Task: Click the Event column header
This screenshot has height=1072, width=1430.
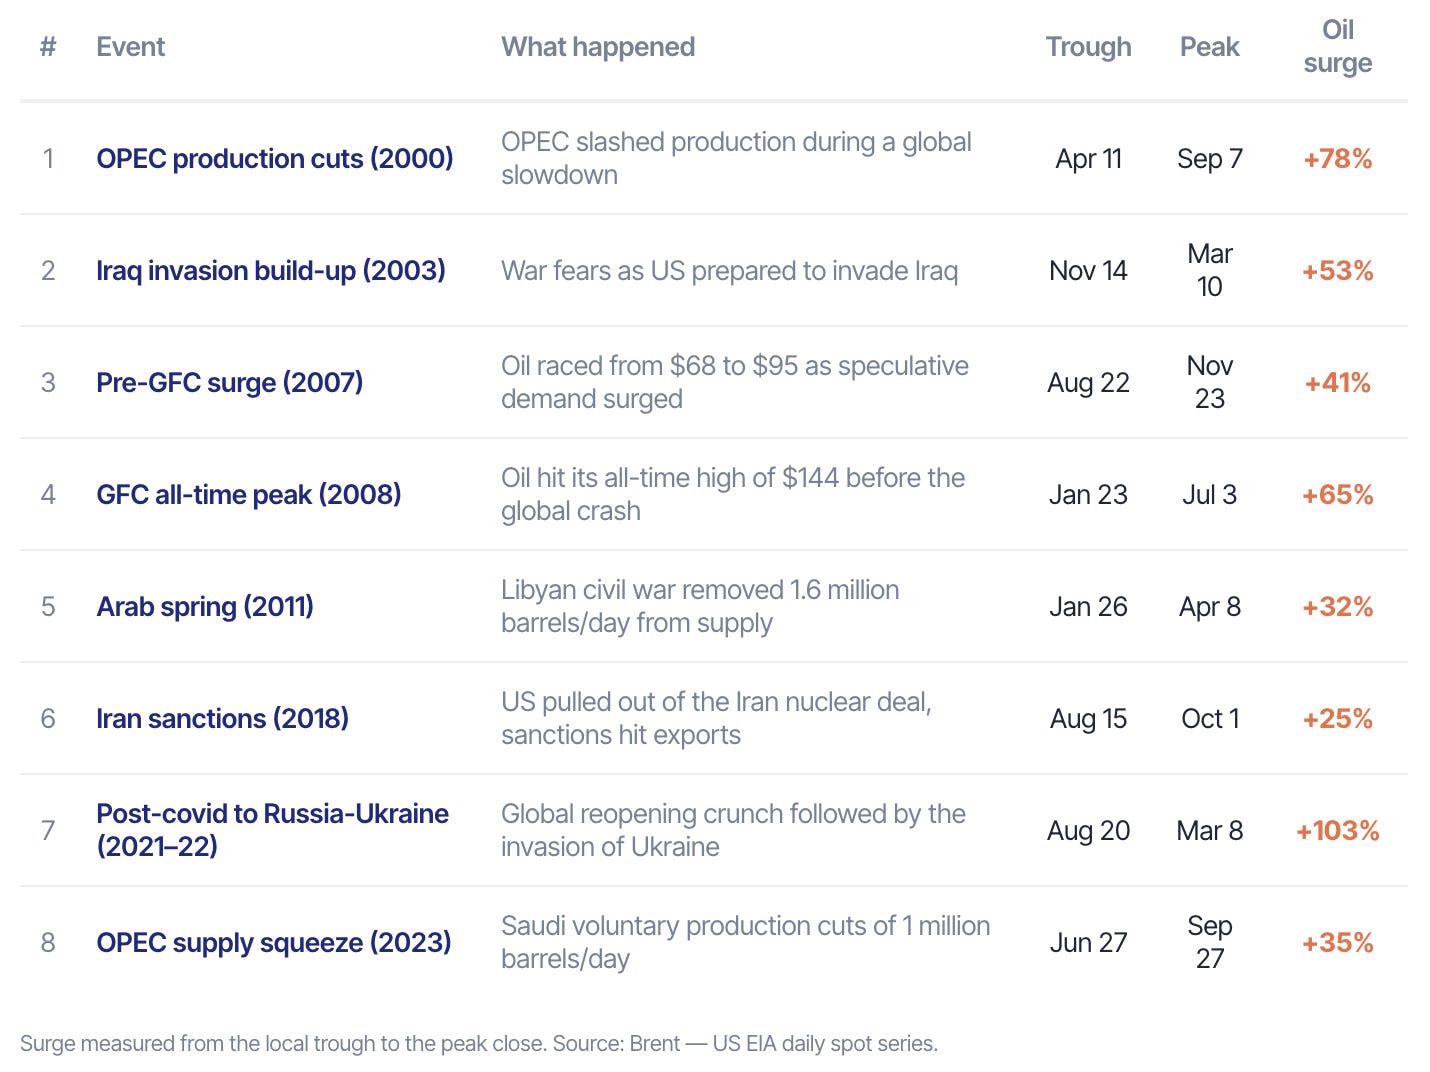Action: [x=130, y=47]
